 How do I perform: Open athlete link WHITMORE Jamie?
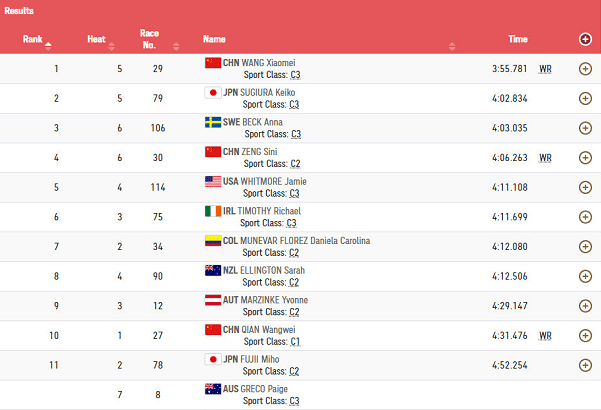(275, 181)
